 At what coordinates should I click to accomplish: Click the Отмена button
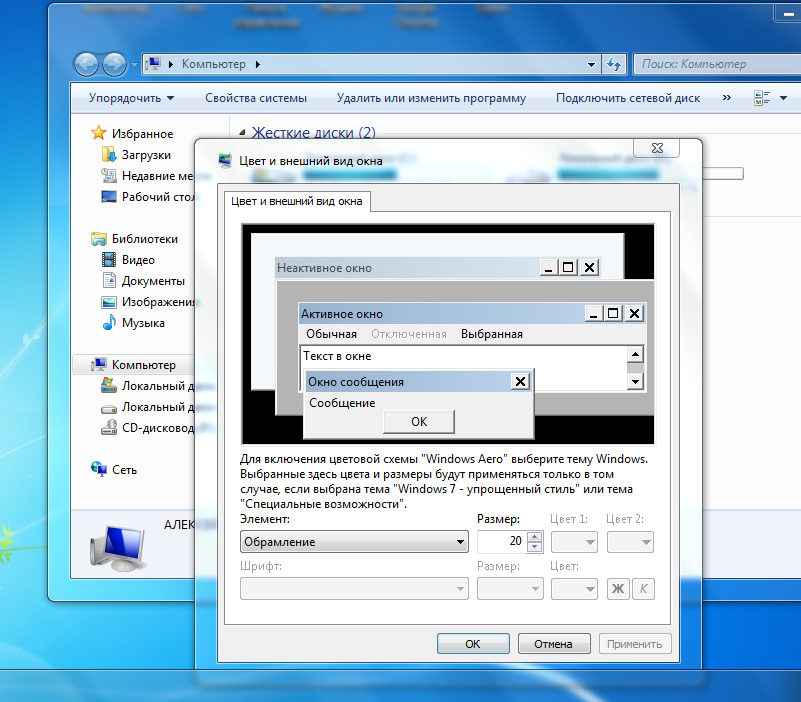(554, 644)
